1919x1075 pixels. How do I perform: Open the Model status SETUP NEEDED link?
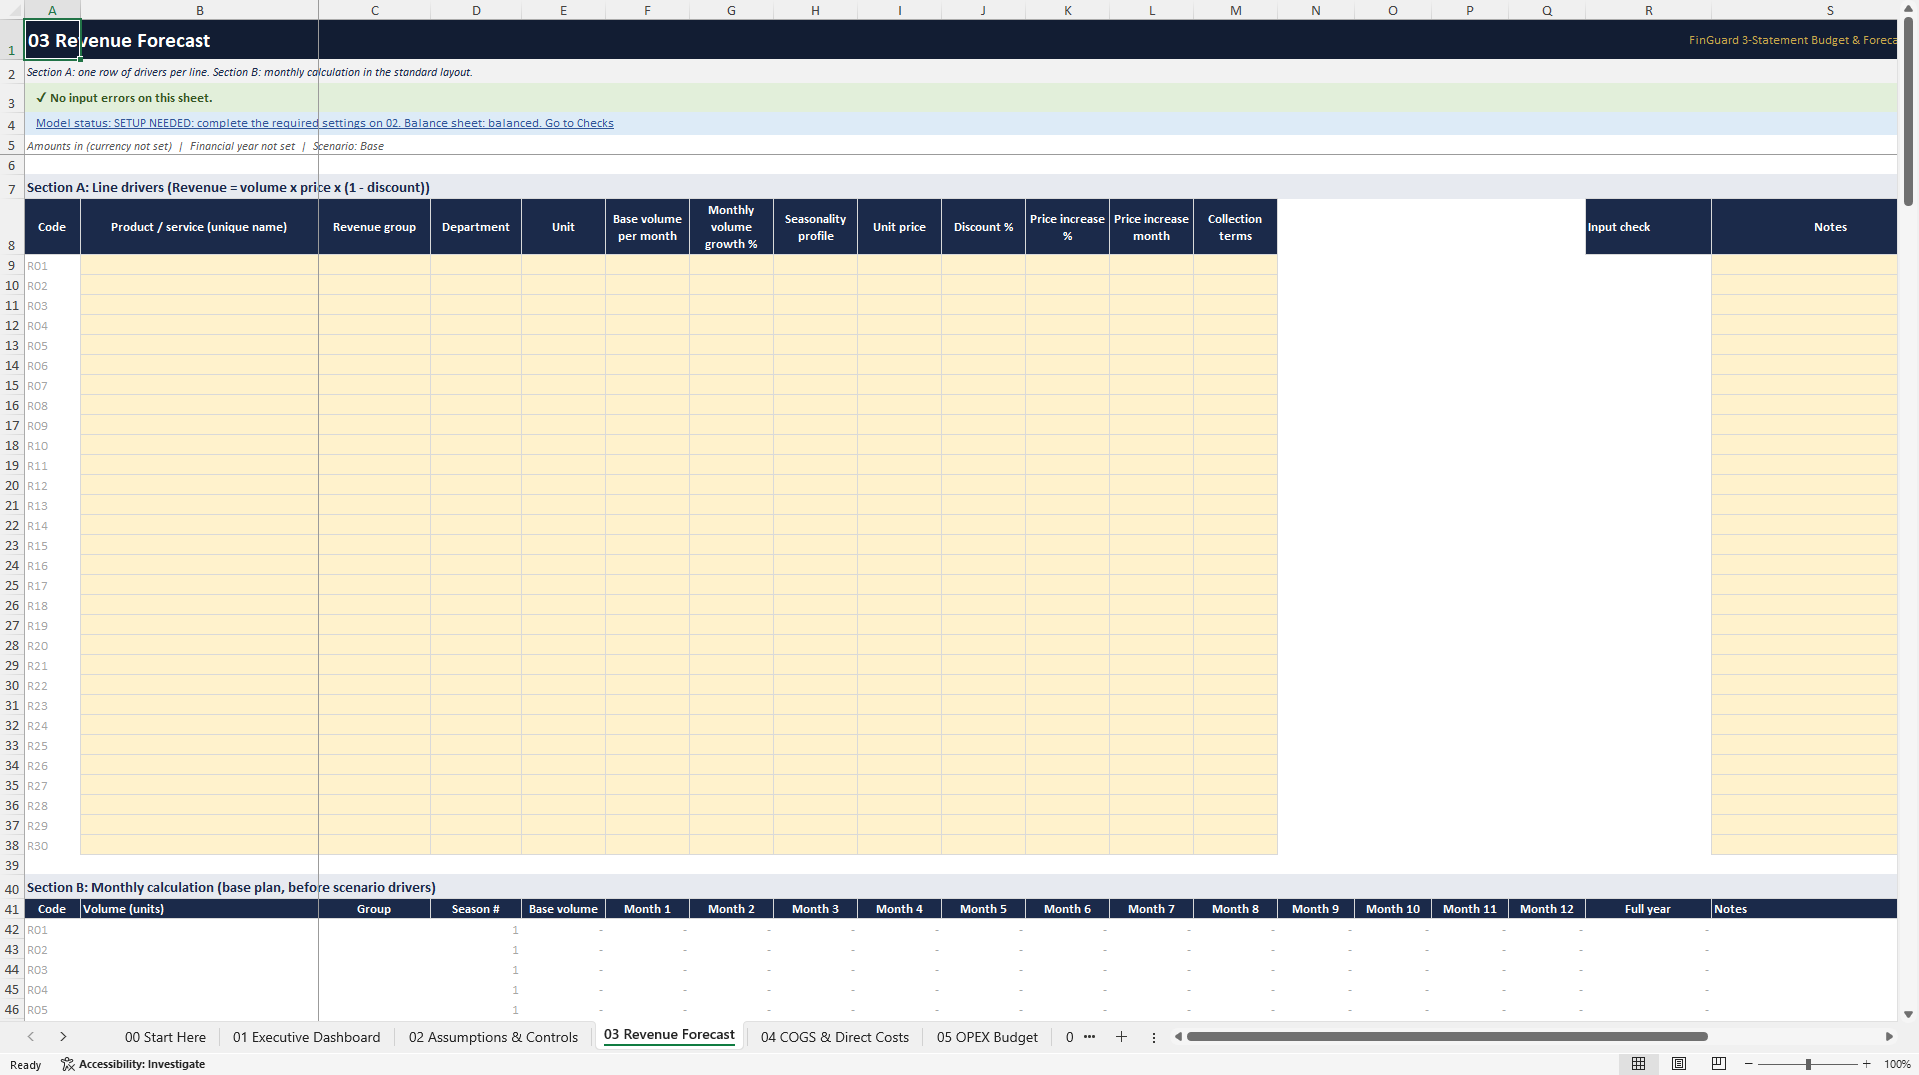[325, 123]
